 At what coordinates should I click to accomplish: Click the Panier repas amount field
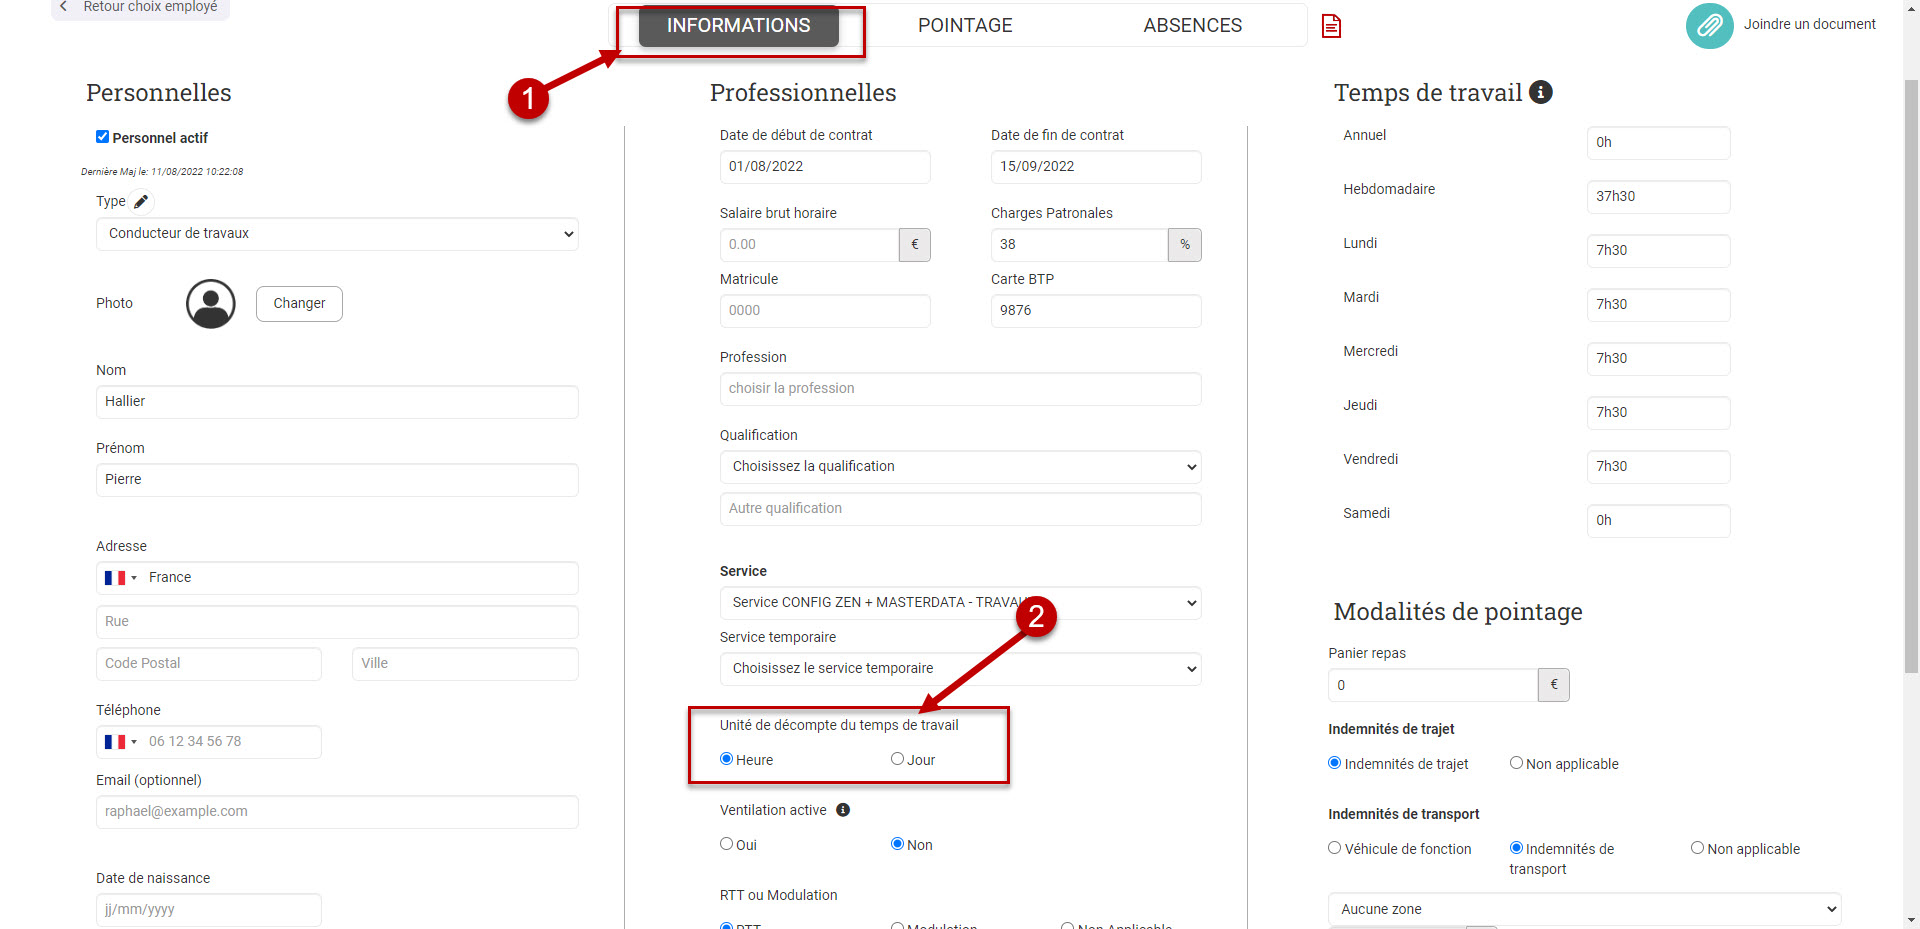(1433, 685)
